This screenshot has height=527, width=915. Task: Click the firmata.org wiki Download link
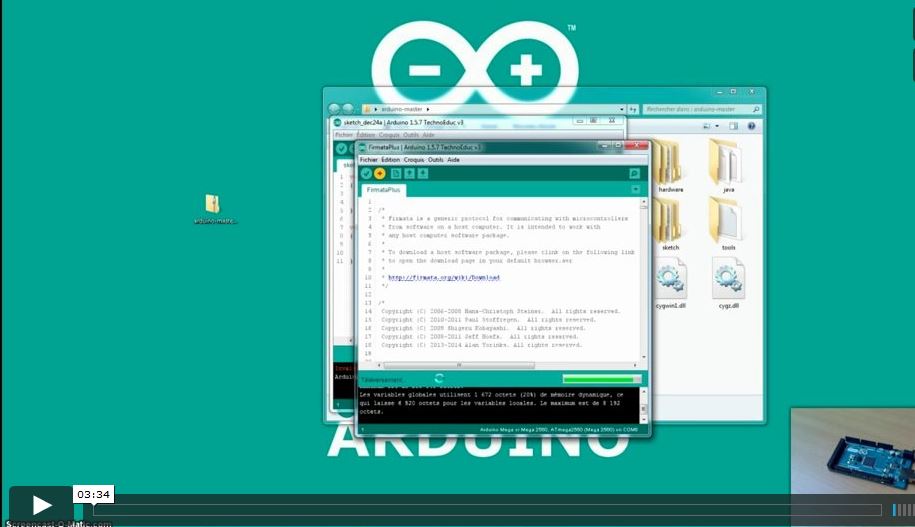pos(443,277)
